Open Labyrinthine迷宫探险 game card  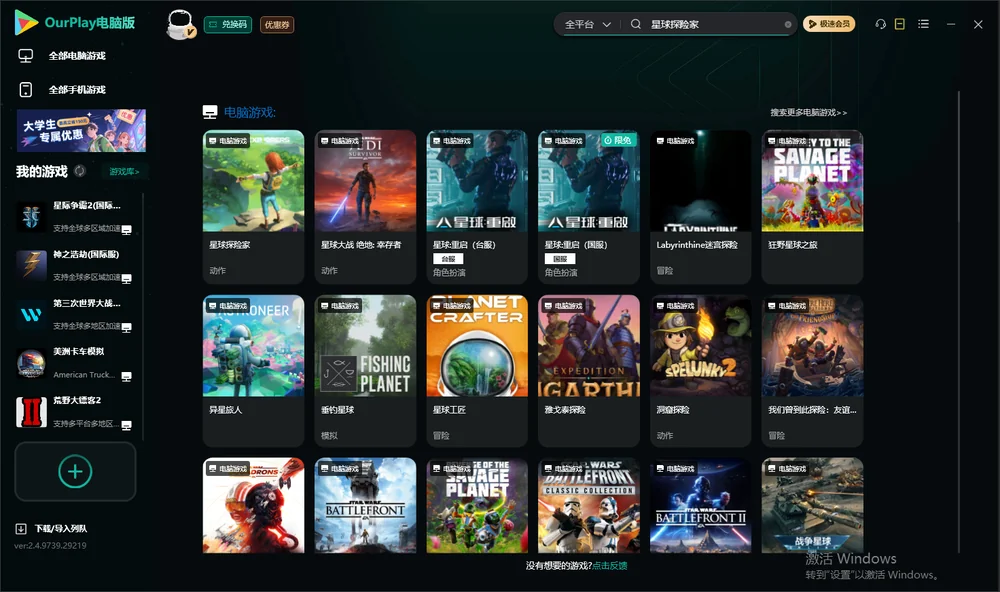click(x=700, y=207)
